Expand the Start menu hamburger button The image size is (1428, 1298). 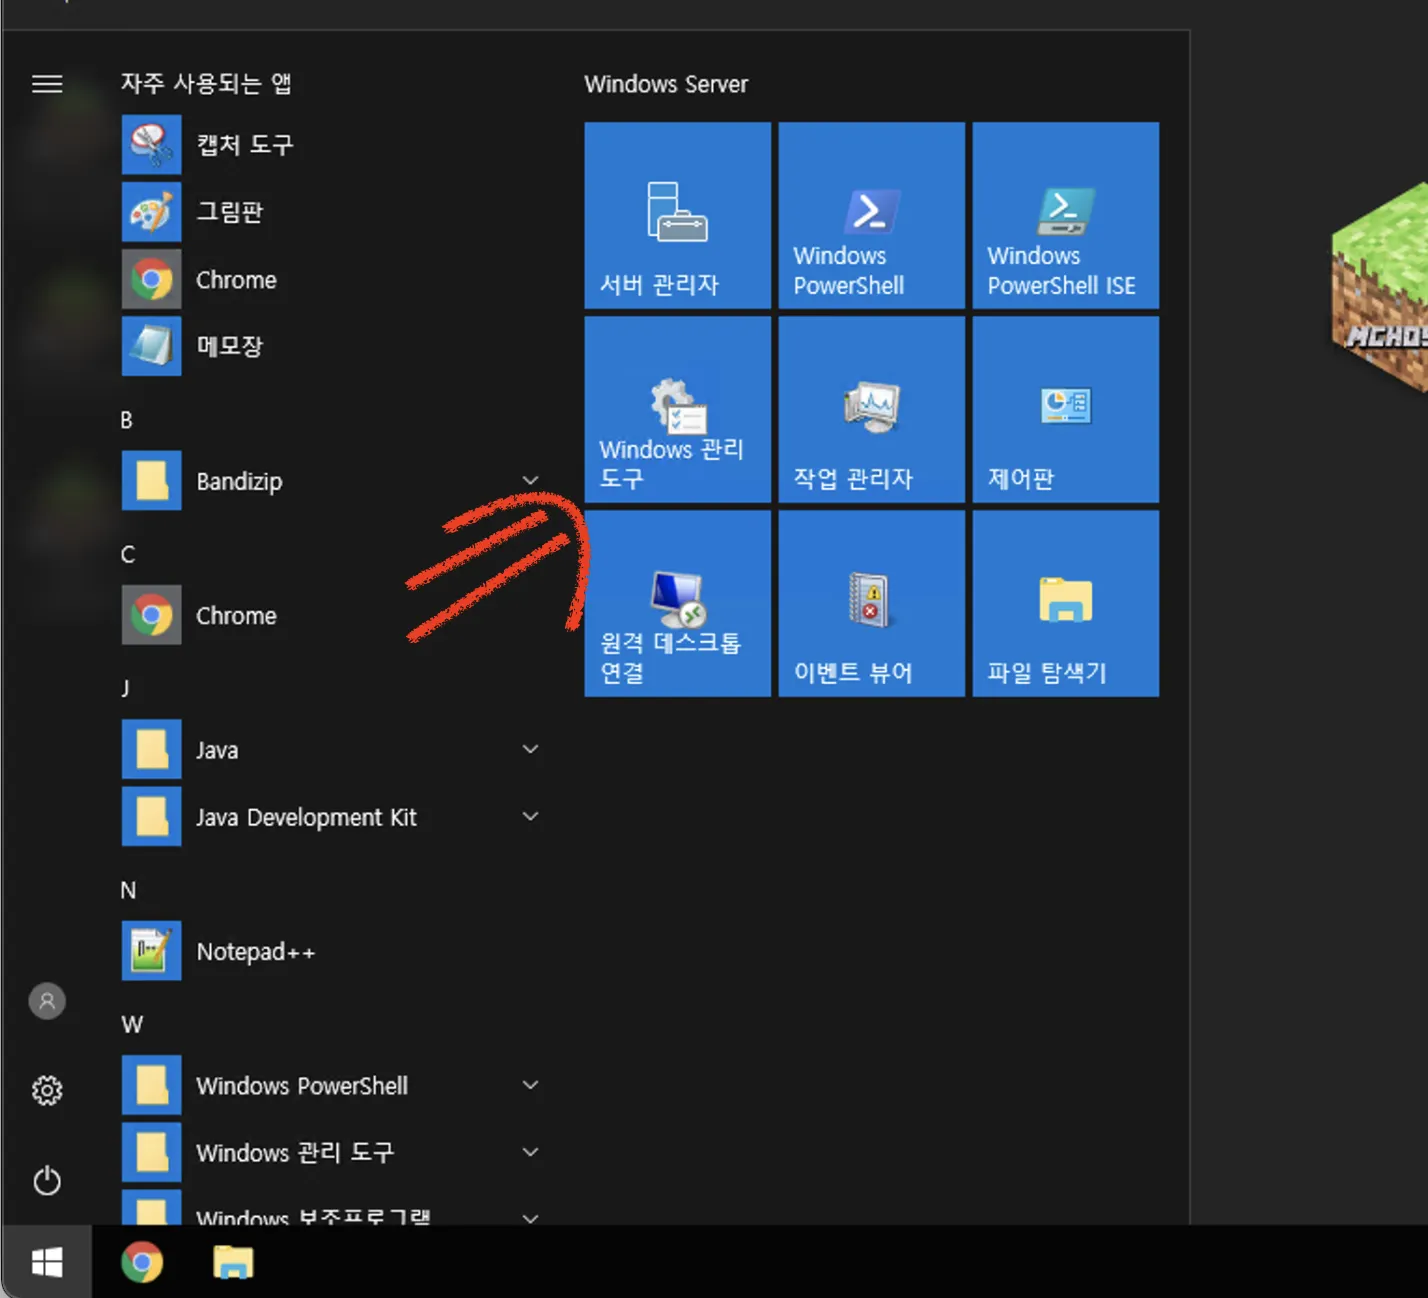coord(47,84)
